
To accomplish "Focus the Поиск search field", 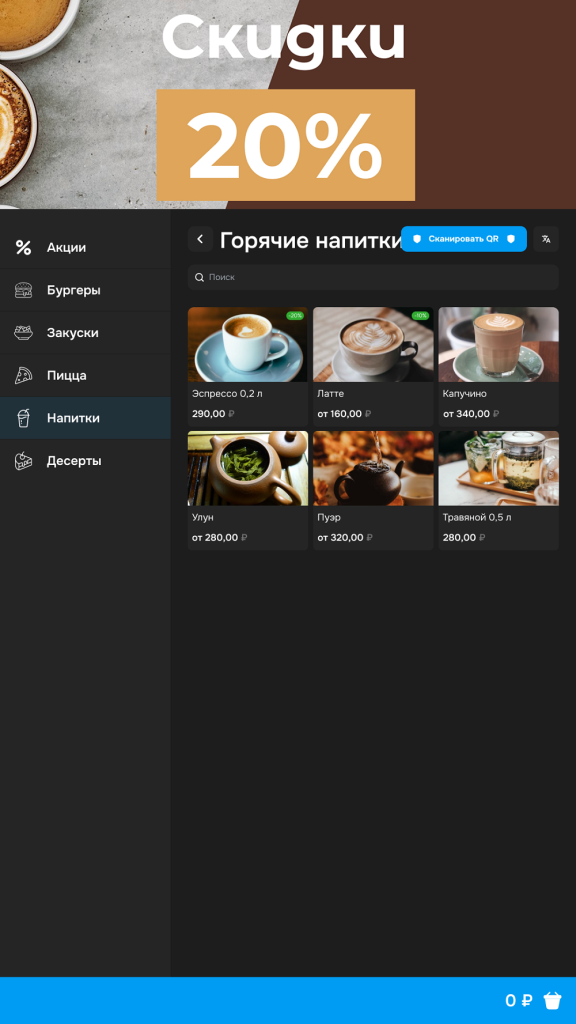I will (x=373, y=278).
